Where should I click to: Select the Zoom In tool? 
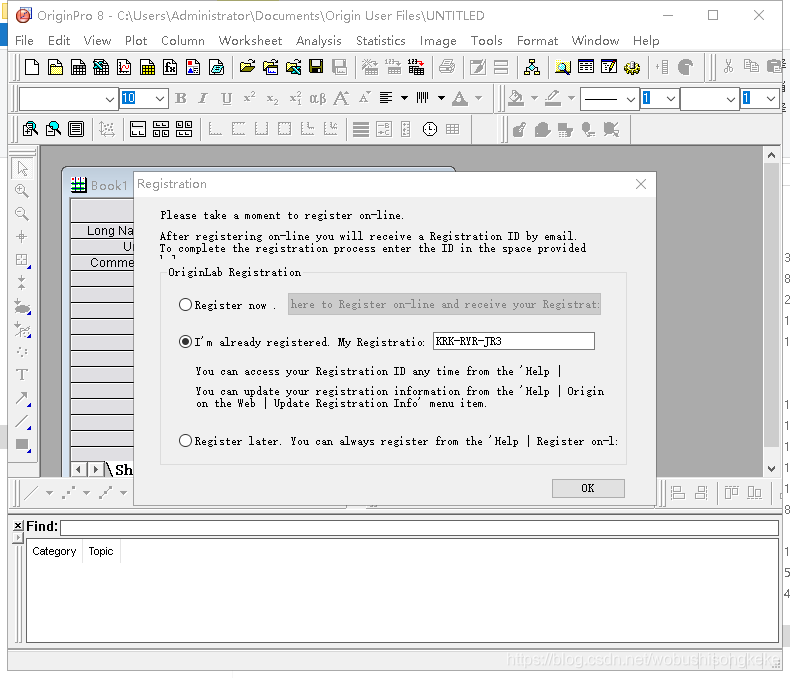coord(22,190)
